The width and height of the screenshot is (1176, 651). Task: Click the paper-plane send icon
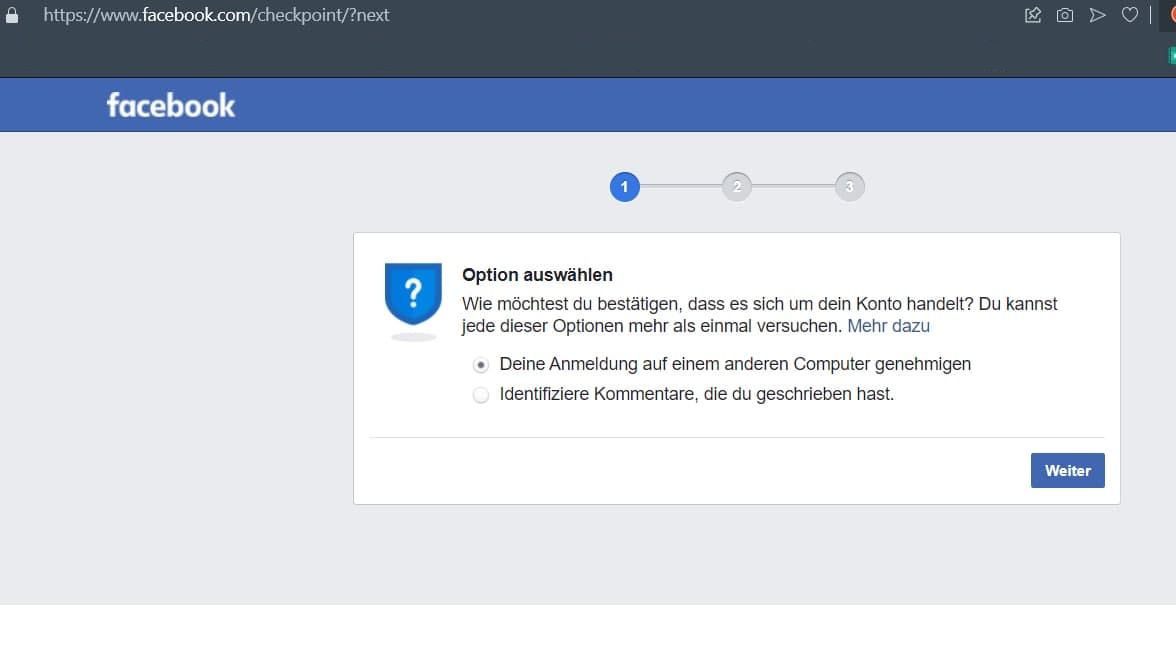point(1097,15)
